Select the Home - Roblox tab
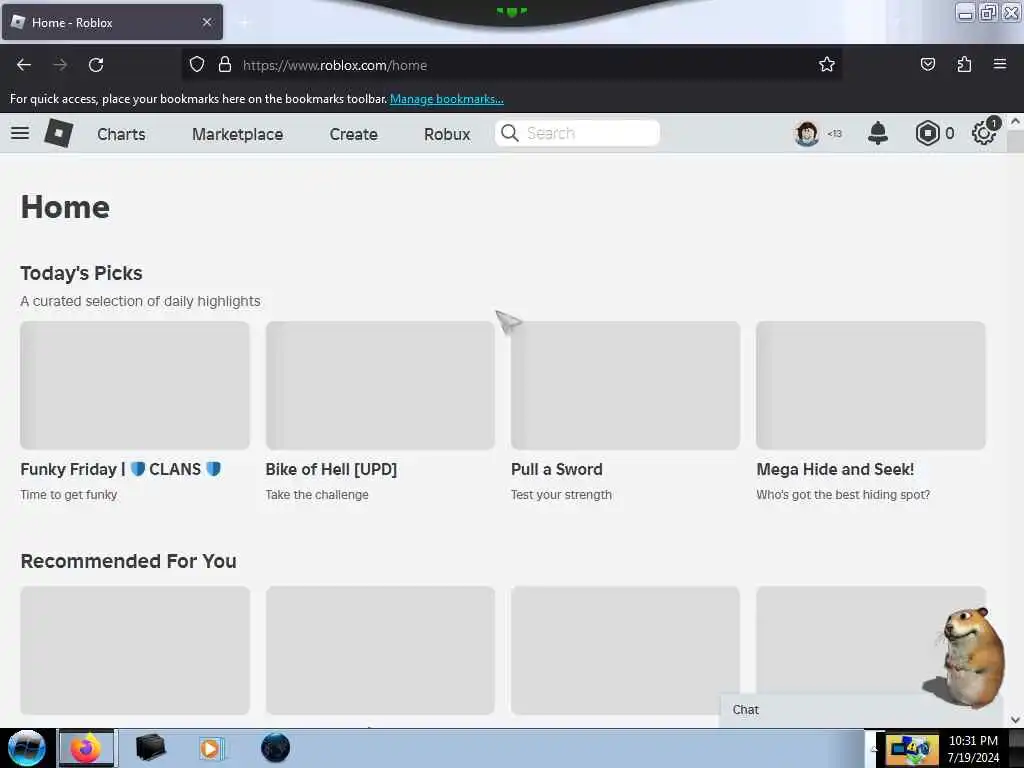The height and width of the screenshot is (768, 1024). pyautogui.click(x=112, y=22)
